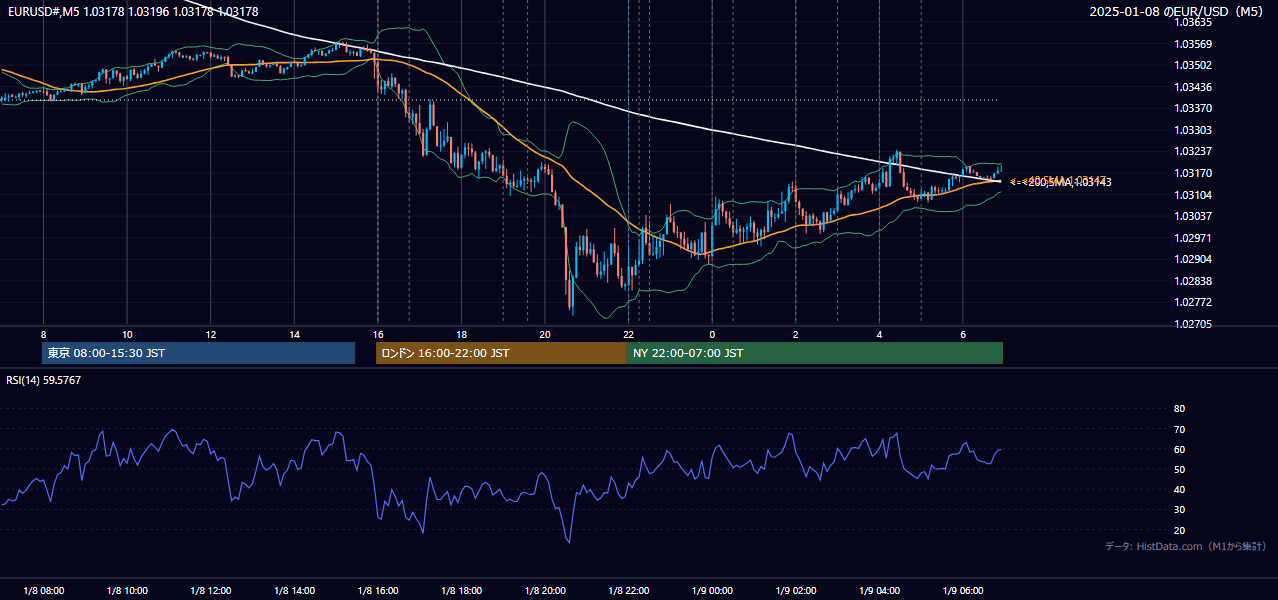
Task: Click price axis value 1.03635
Action: 1192,22
